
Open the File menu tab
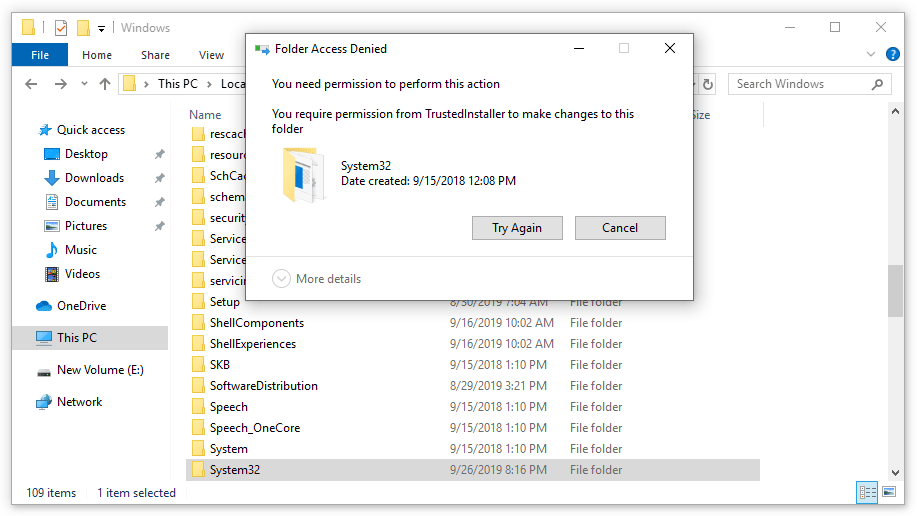40,55
